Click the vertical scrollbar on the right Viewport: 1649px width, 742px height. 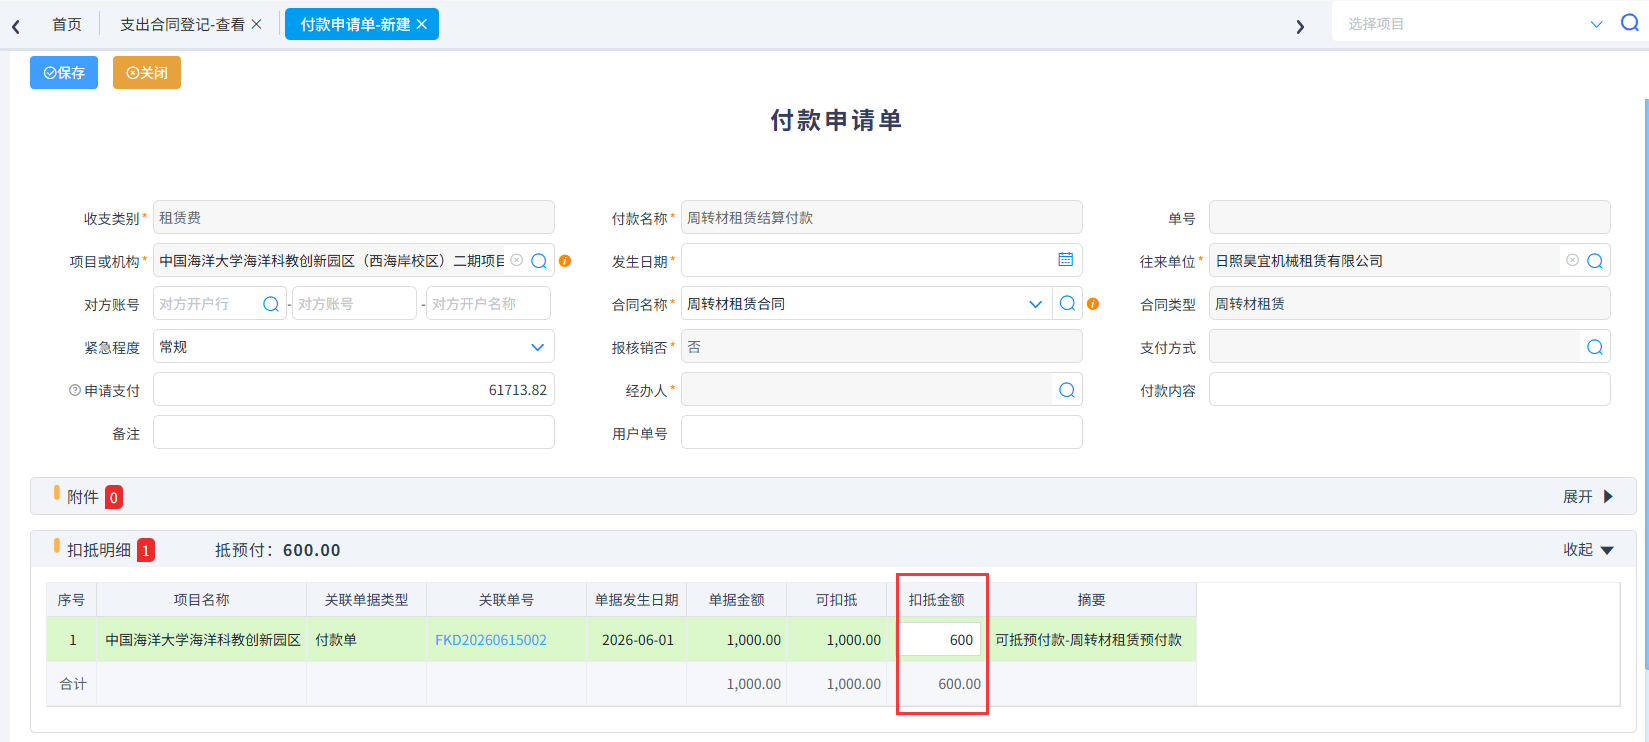(x=1645, y=384)
